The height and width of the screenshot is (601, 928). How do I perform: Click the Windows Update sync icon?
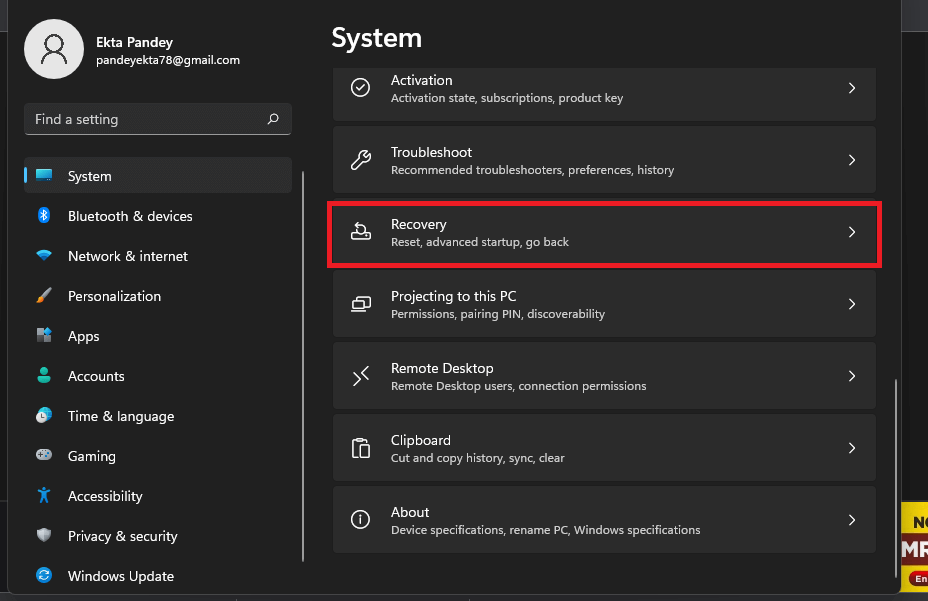point(44,576)
